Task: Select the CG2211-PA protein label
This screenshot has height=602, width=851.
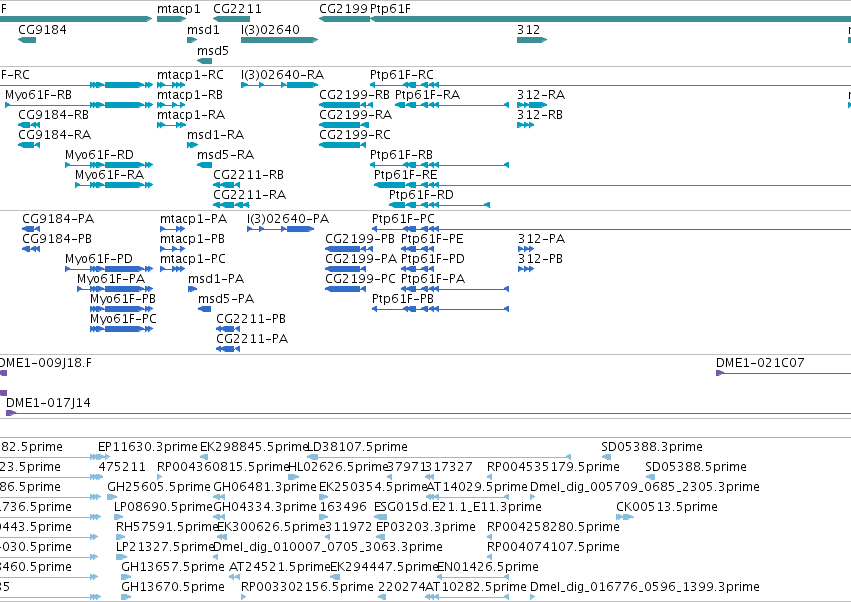Action: click(252, 340)
